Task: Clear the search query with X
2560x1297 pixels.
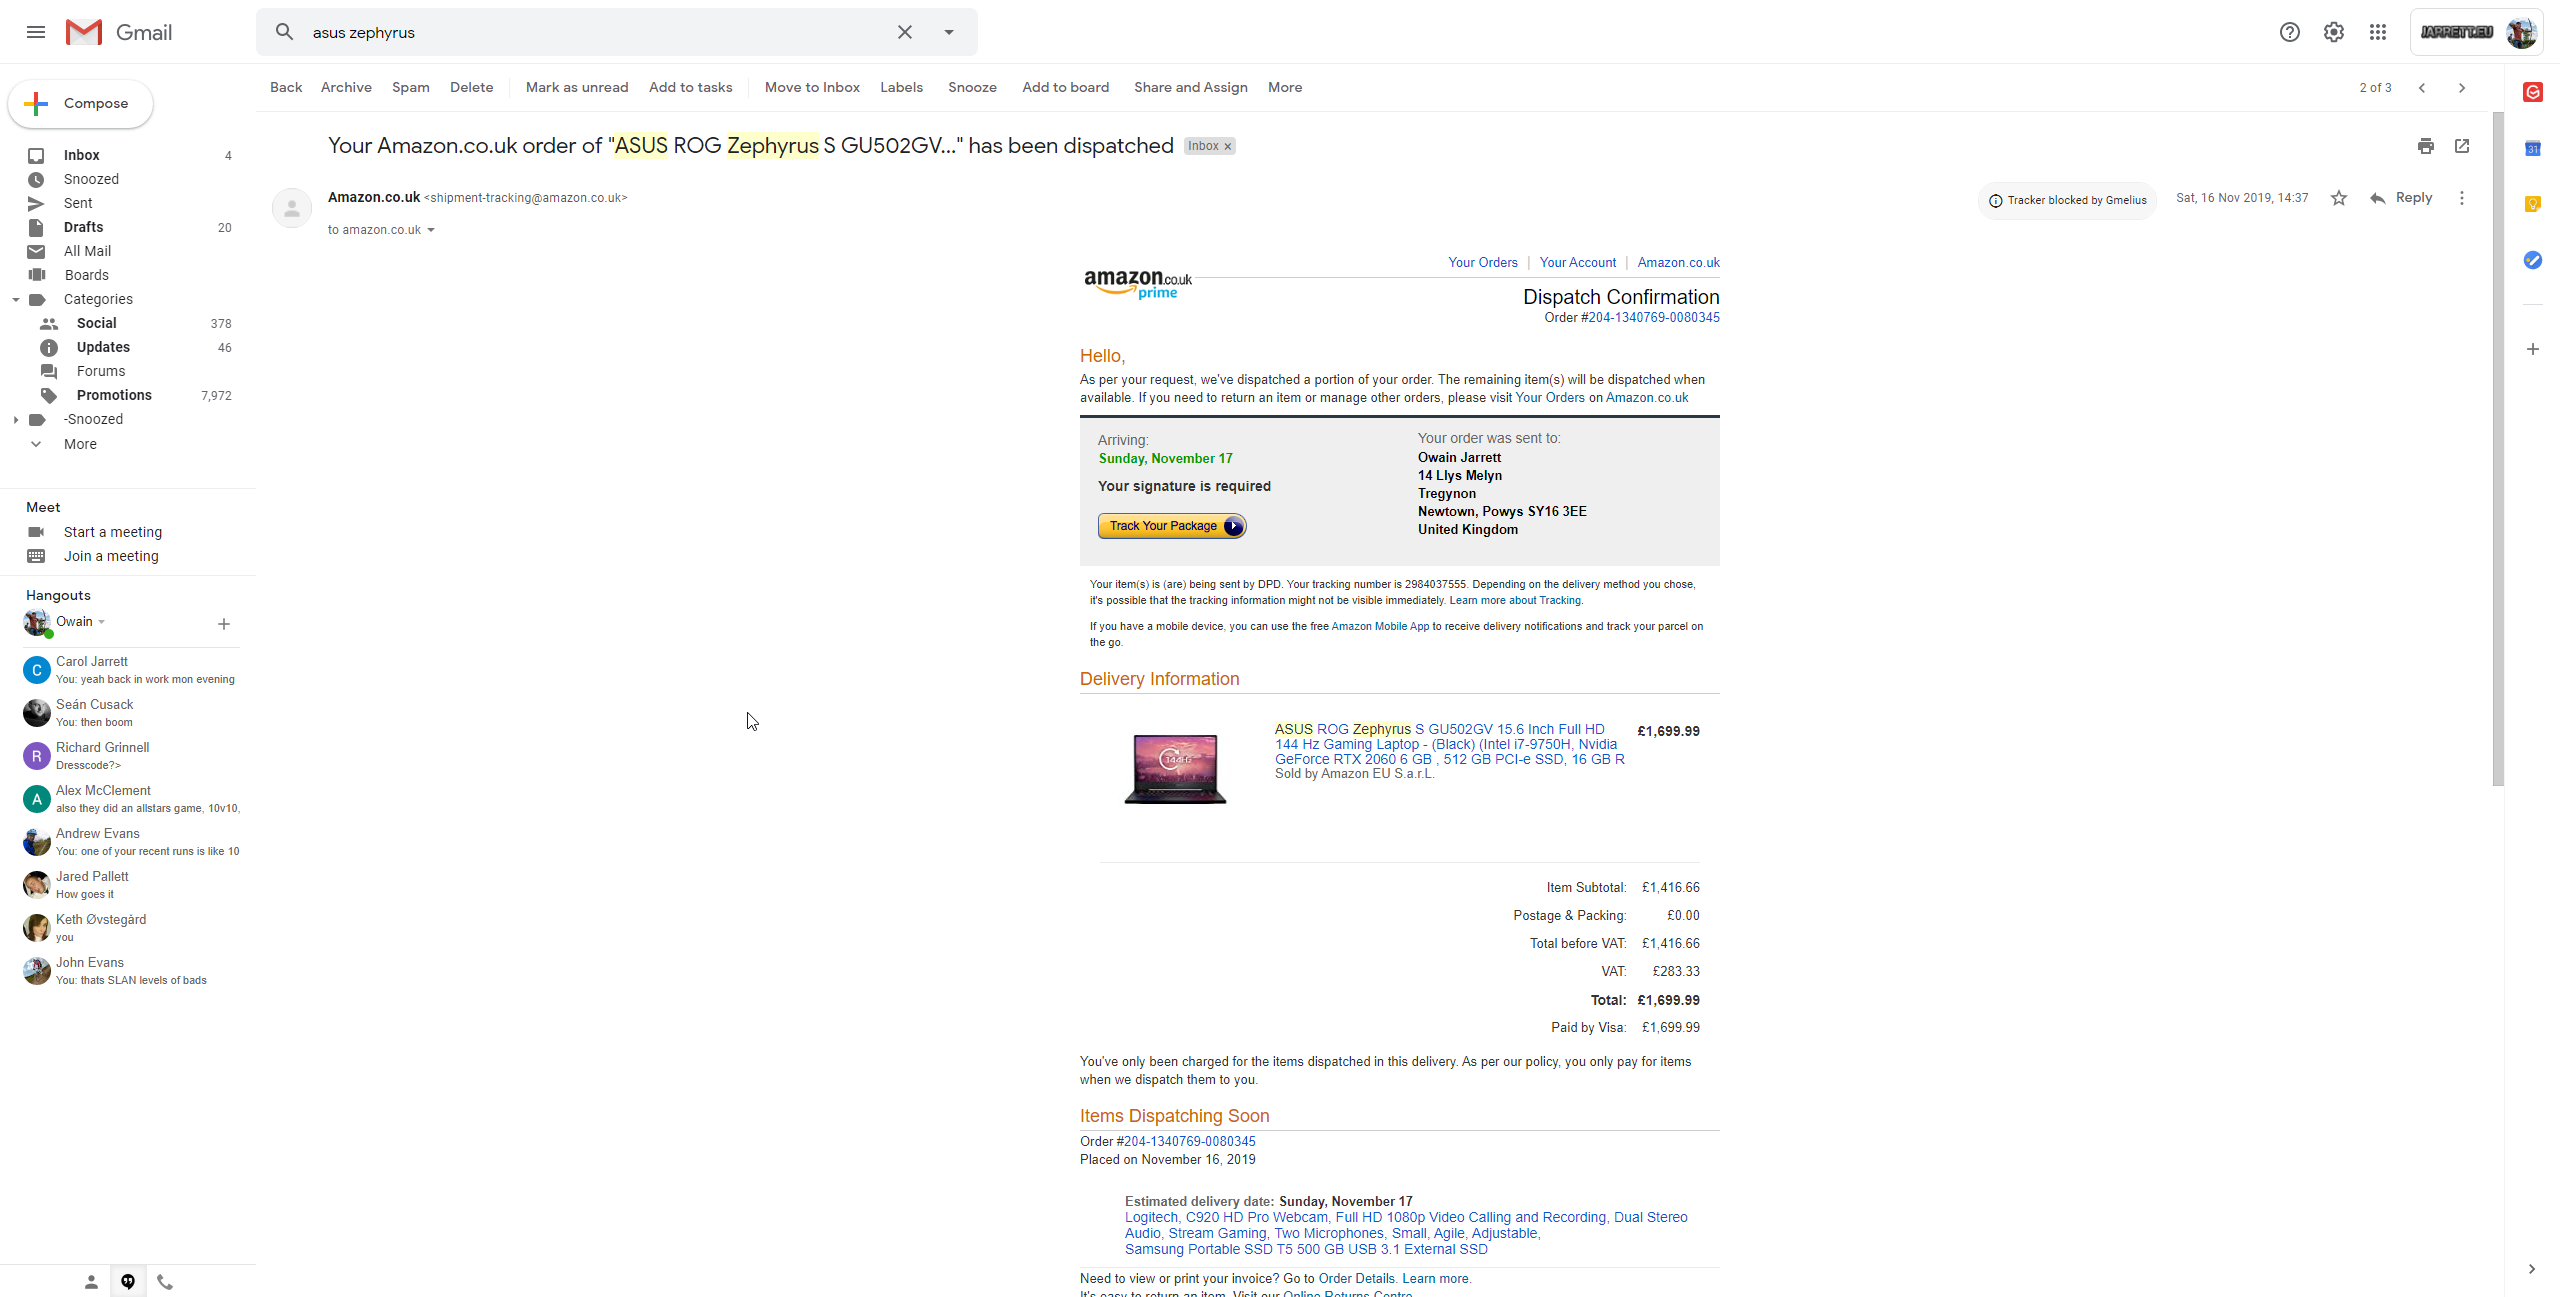Action: tap(905, 32)
